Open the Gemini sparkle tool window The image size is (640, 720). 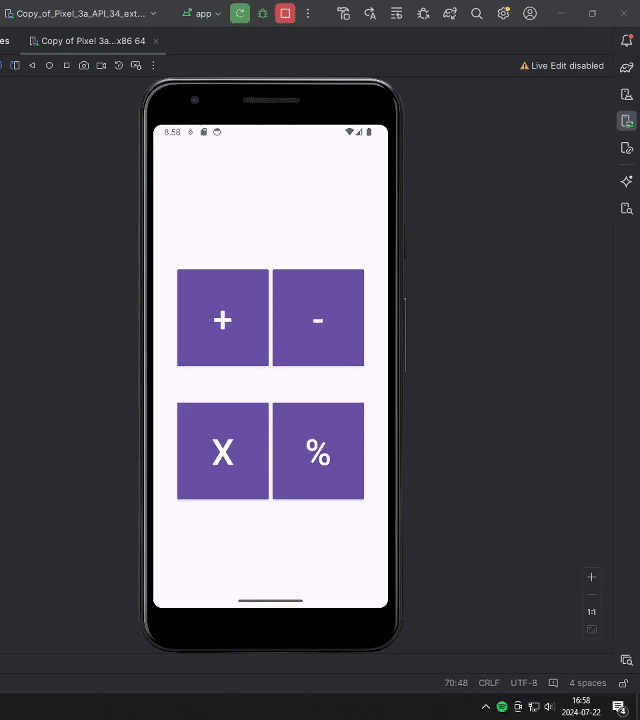(x=627, y=181)
